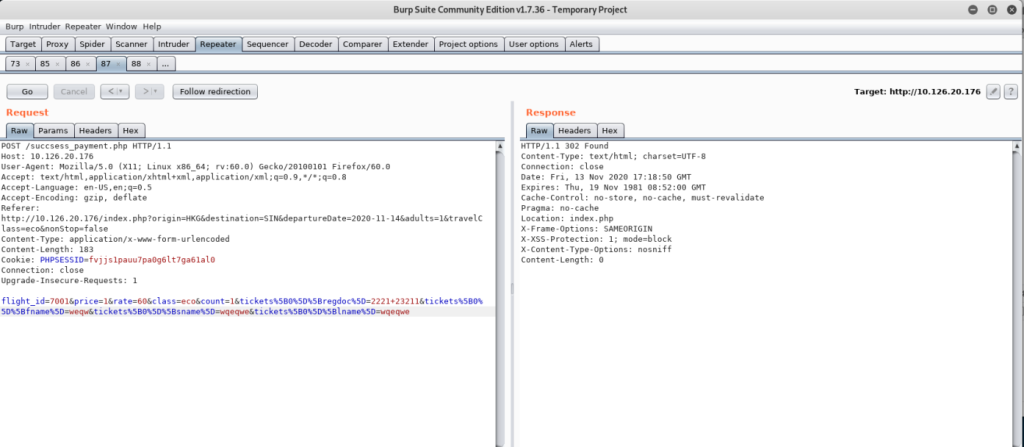Click the request pane vertical scrollbar
Viewport: 1024px width, 447px height.
click(x=500, y=294)
